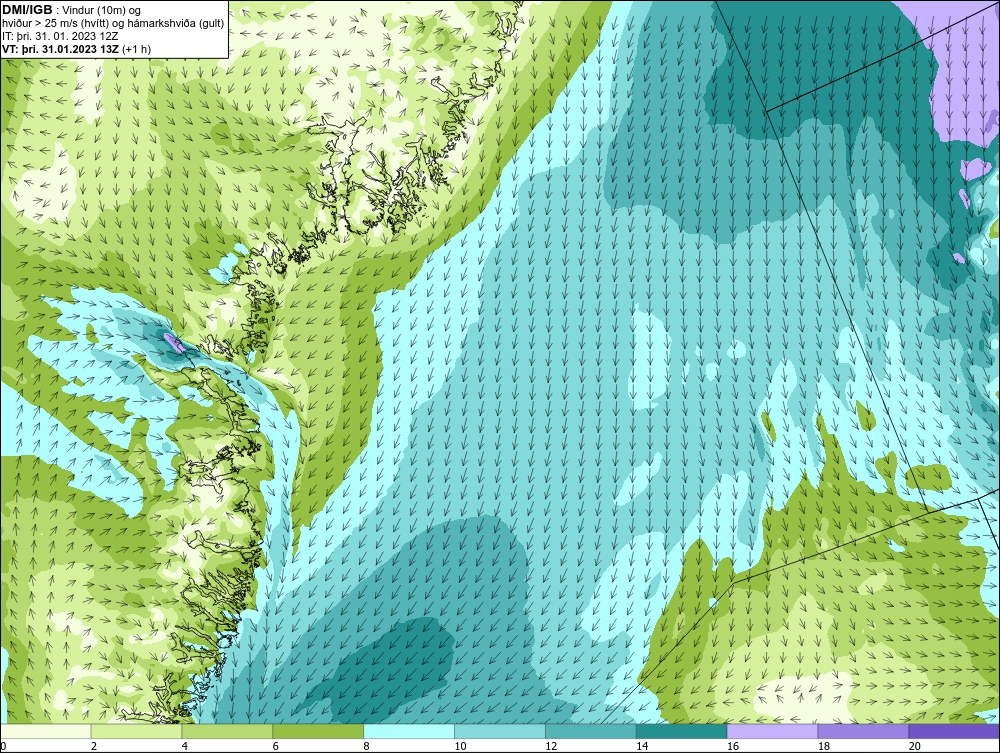Screen dimensions: 1000x753
Task: Click the '18' label on the wind scale
Action: pos(824,746)
